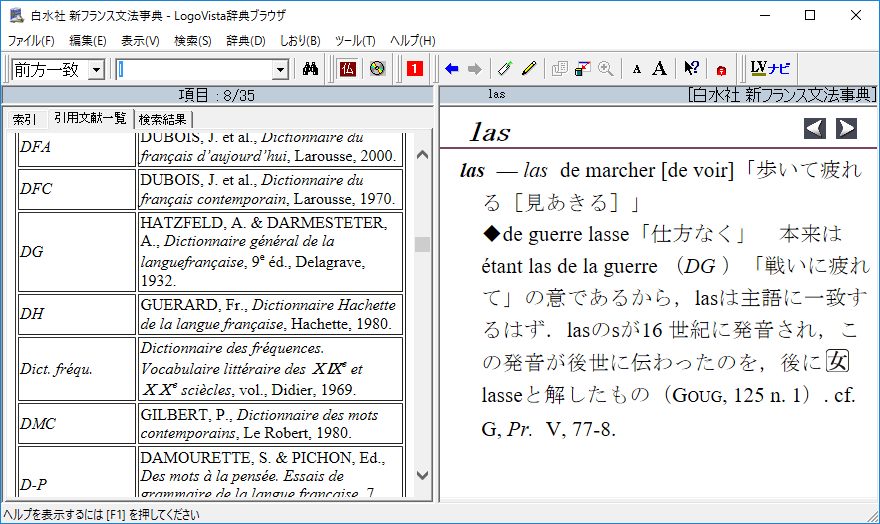Open the 編集(E) menu
The width and height of the screenshot is (880, 524).
coord(88,40)
